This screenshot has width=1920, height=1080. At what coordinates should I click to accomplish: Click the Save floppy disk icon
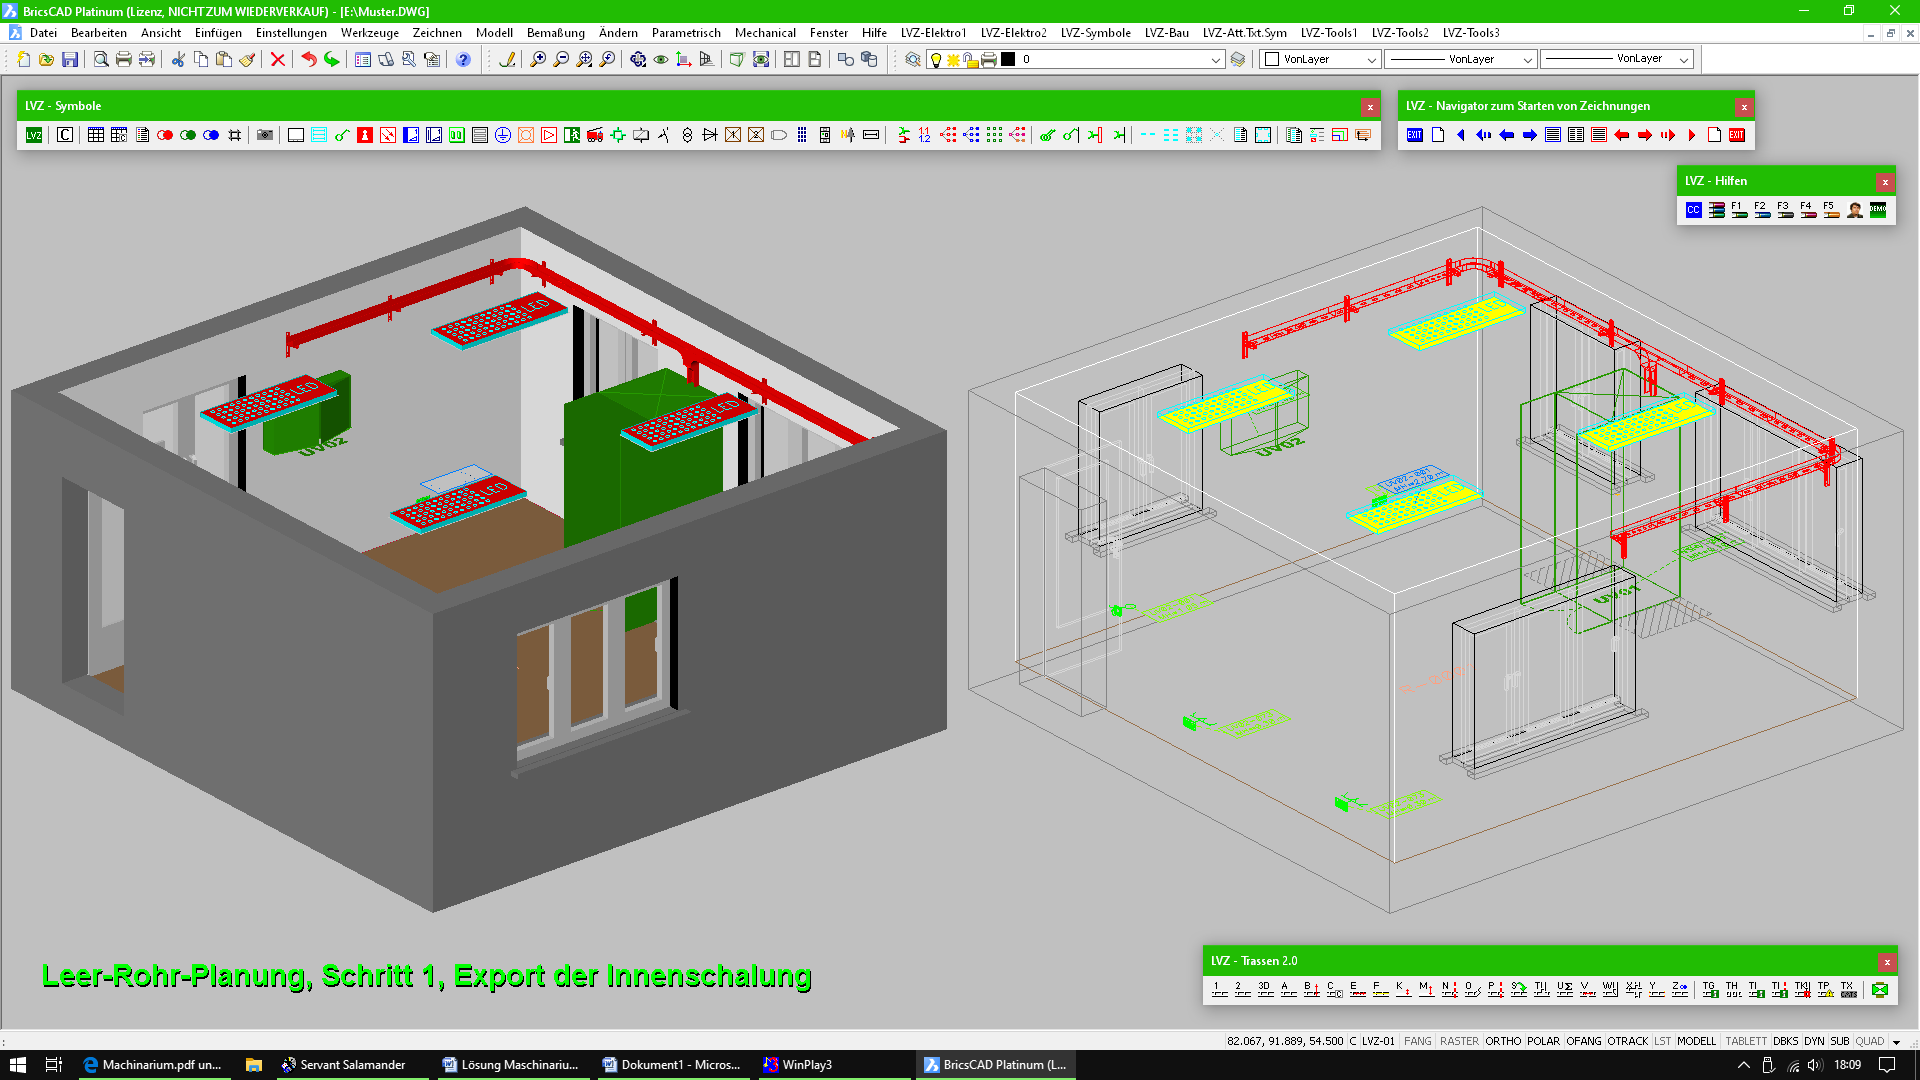click(x=70, y=60)
